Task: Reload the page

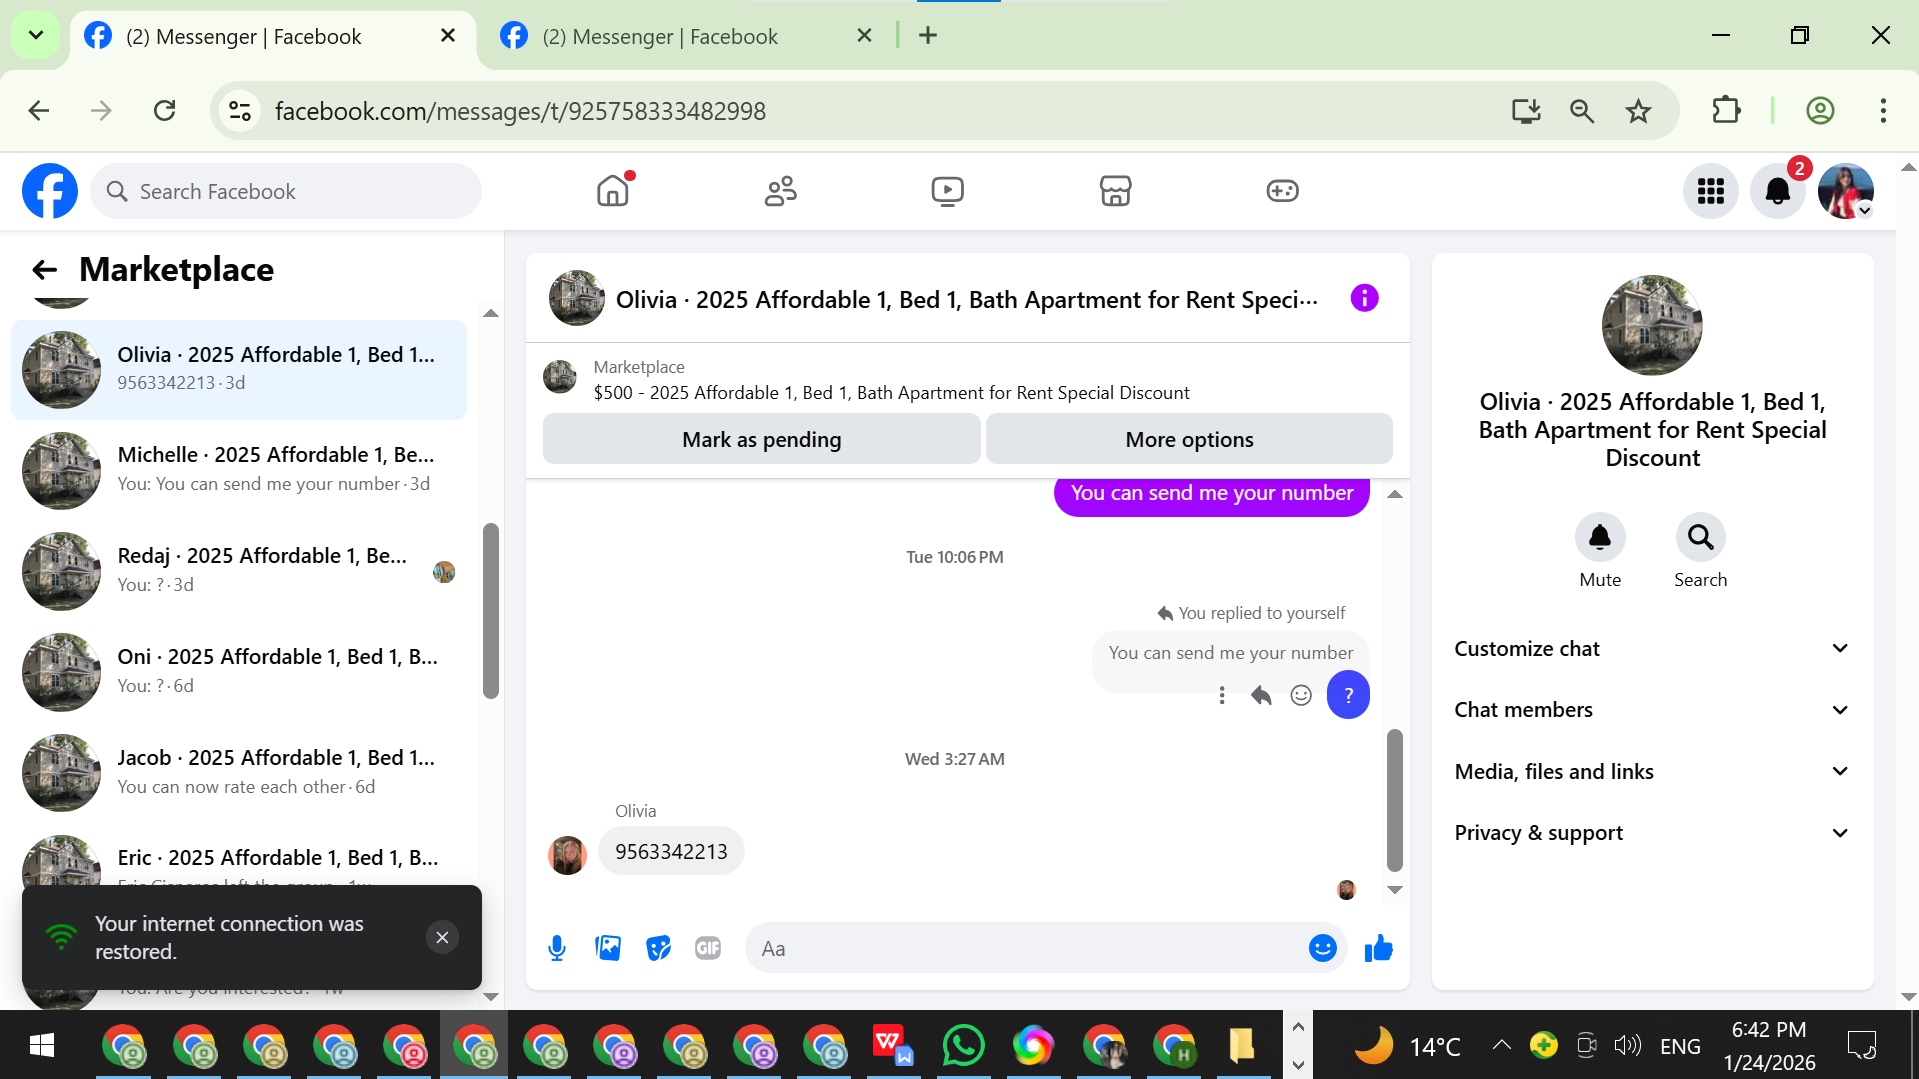Action: click(x=165, y=111)
